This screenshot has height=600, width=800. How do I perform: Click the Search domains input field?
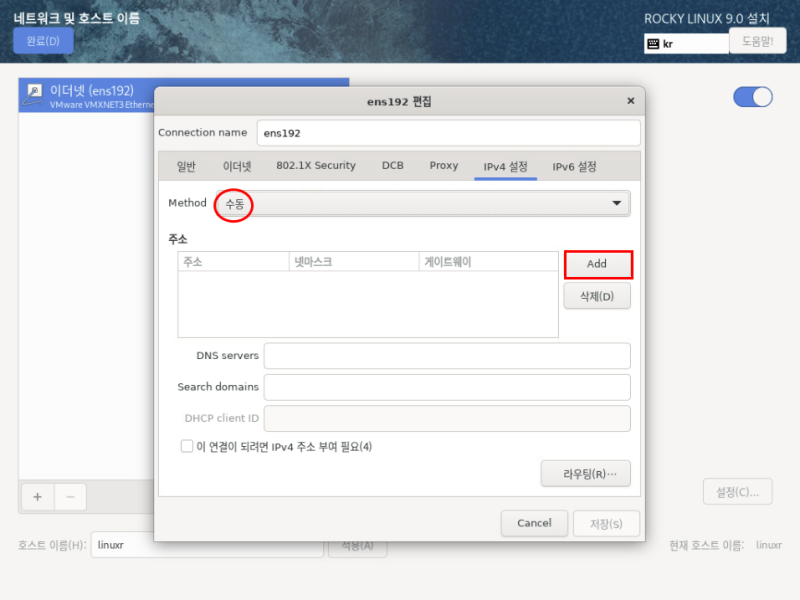pos(447,387)
